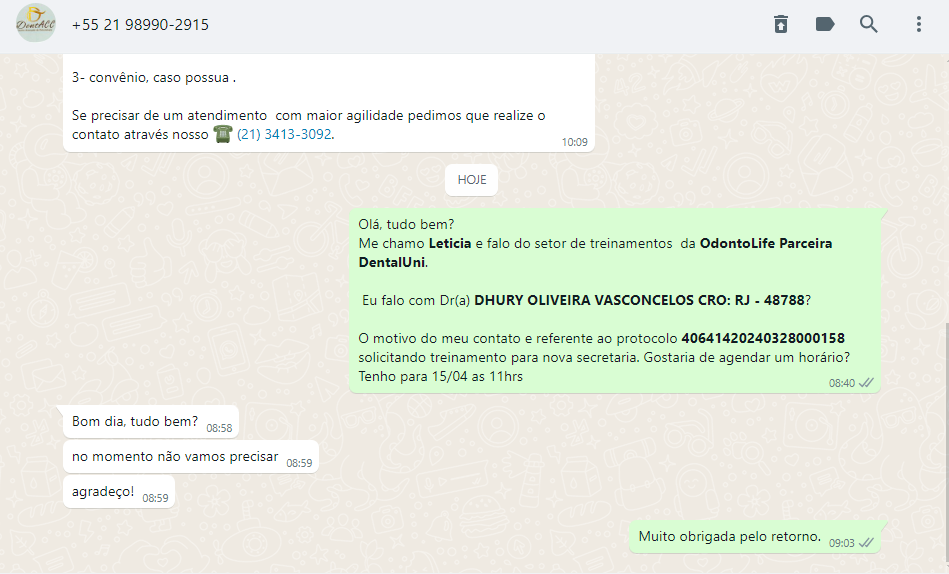
Task: Select the "agradeço!" message bubble
Action: point(119,492)
